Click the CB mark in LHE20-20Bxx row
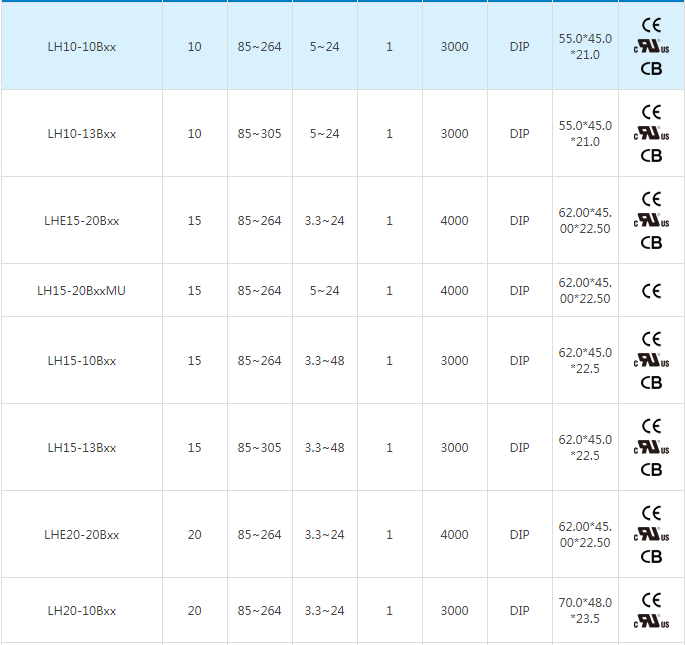685x645 pixels. click(x=651, y=557)
